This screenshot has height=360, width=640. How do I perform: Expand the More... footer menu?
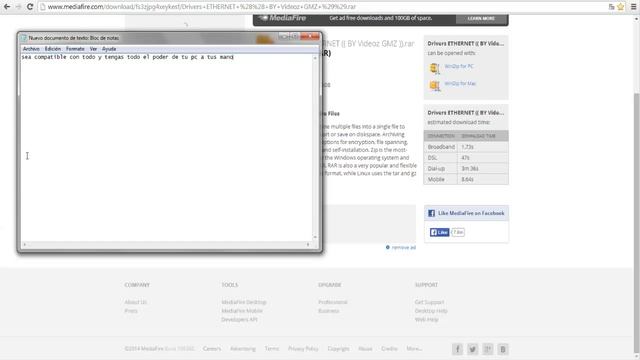coord(414,349)
